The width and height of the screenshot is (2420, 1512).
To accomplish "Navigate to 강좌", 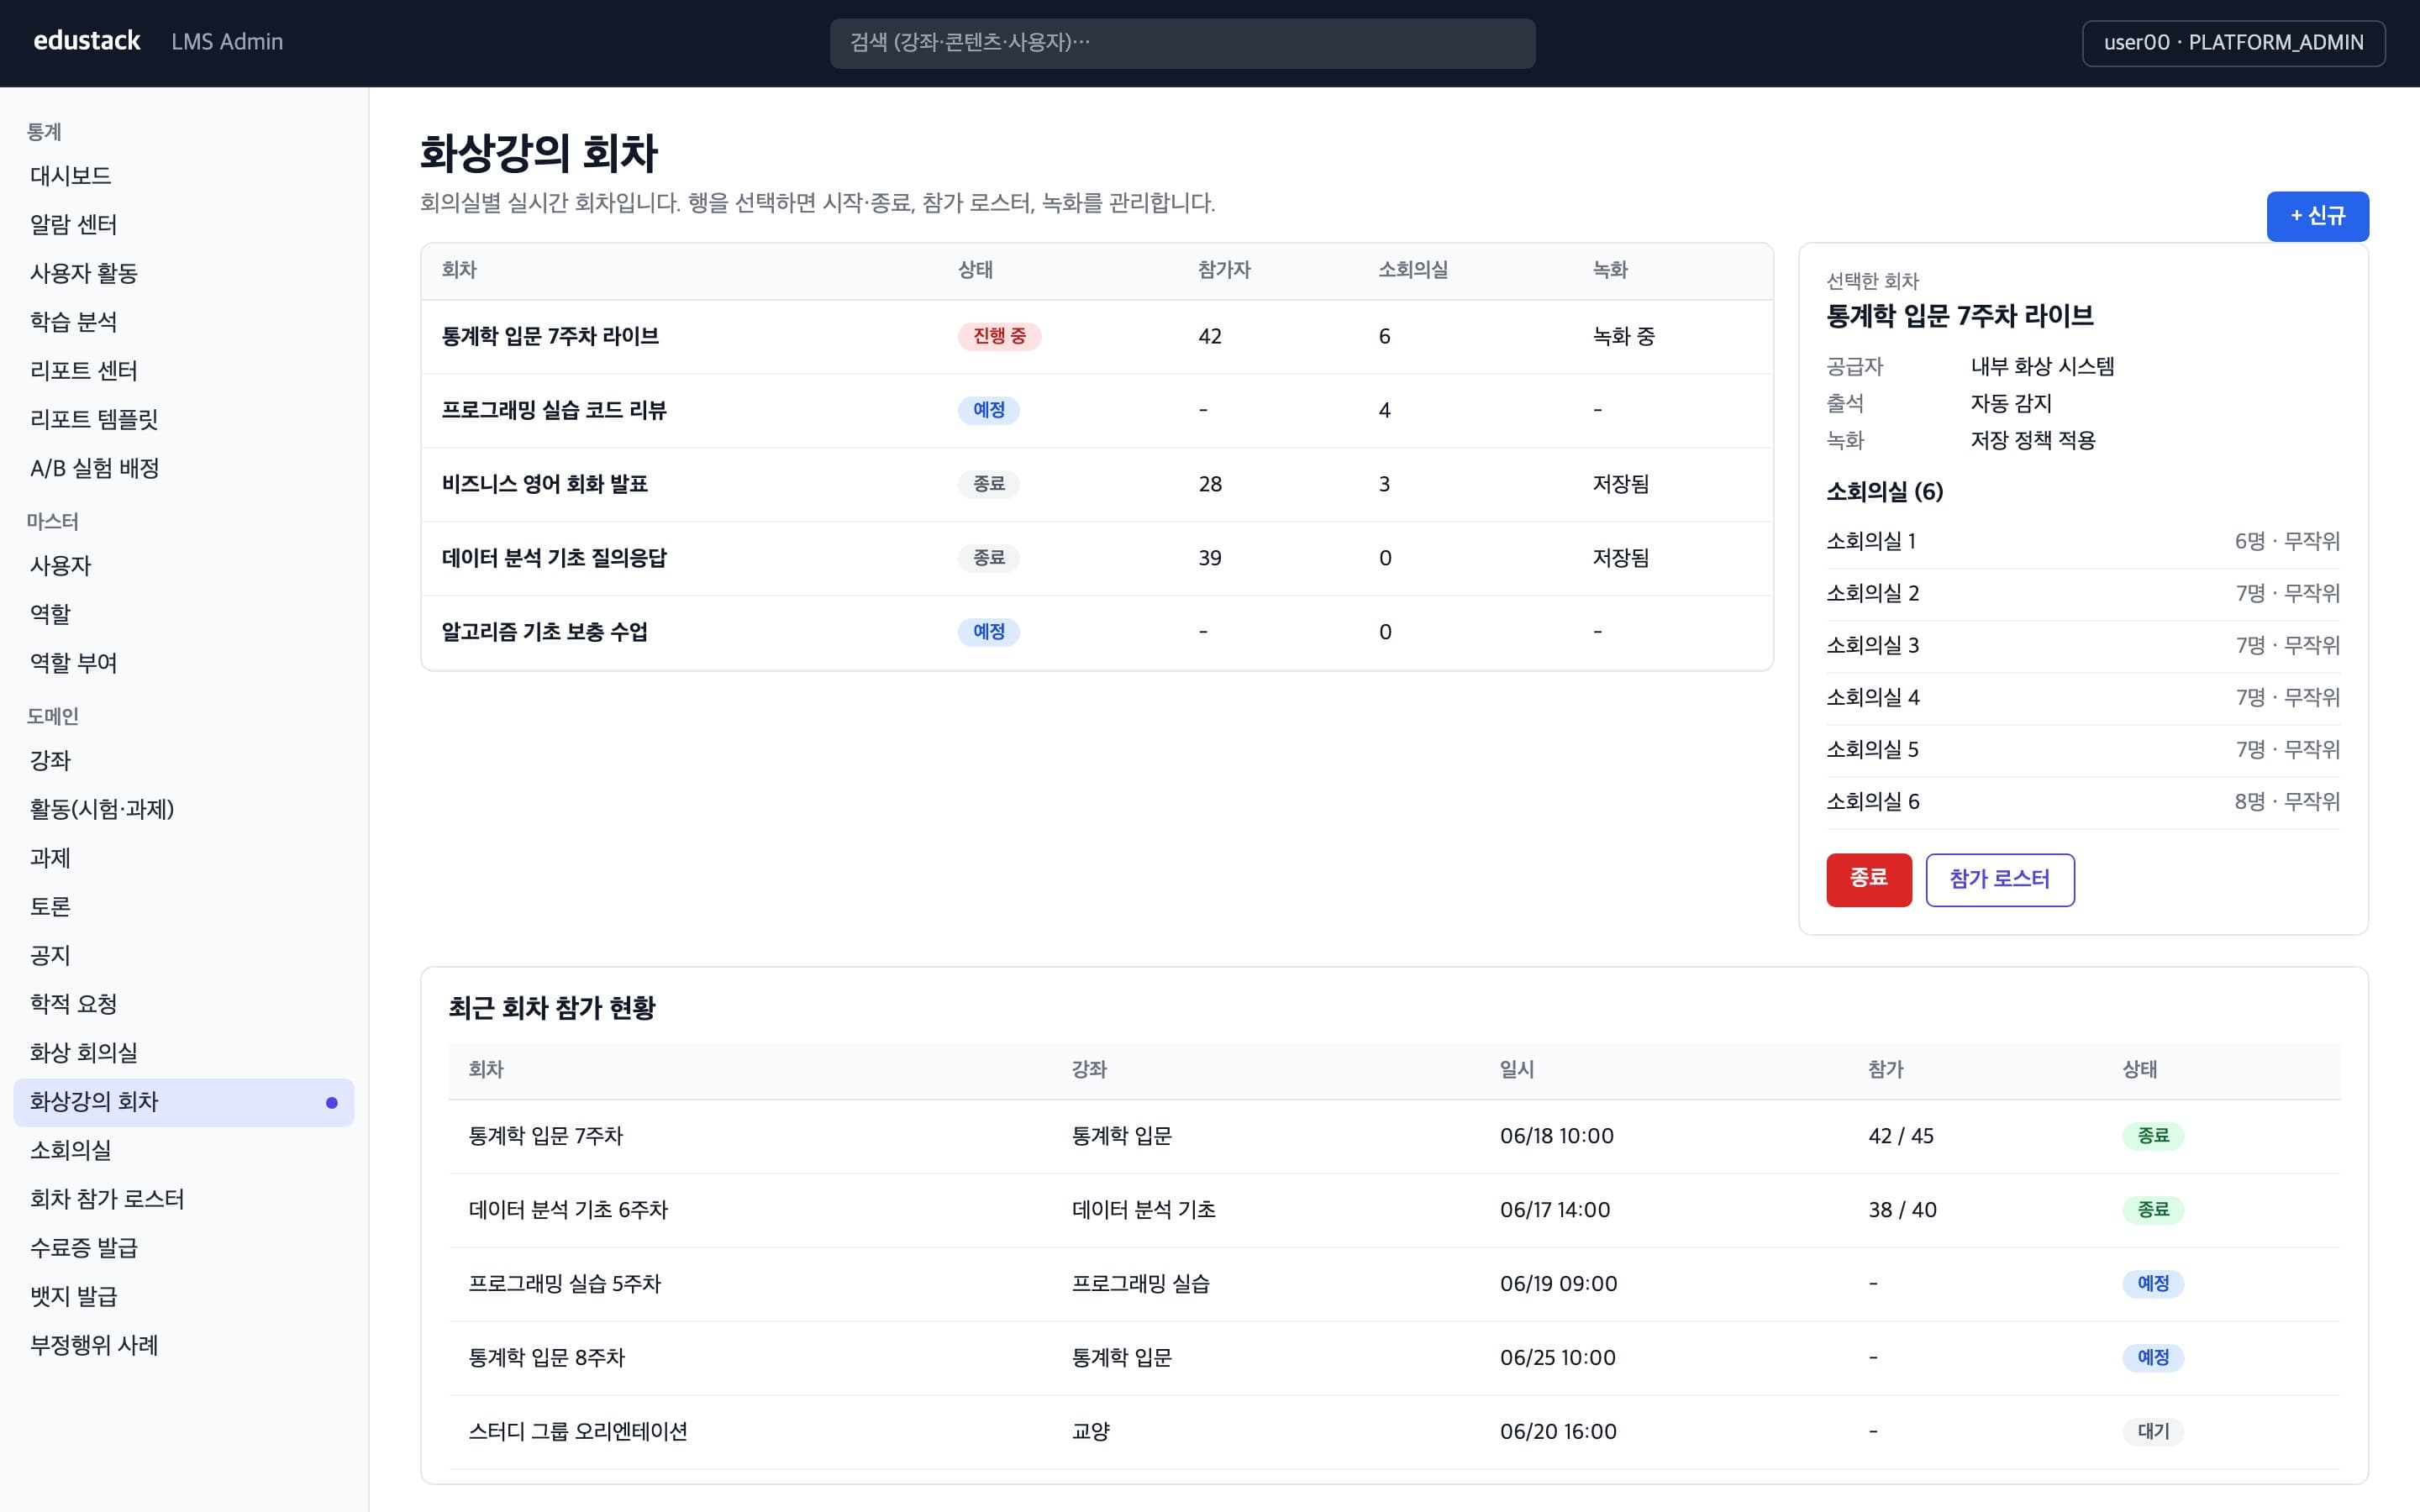I will tap(184, 761).
